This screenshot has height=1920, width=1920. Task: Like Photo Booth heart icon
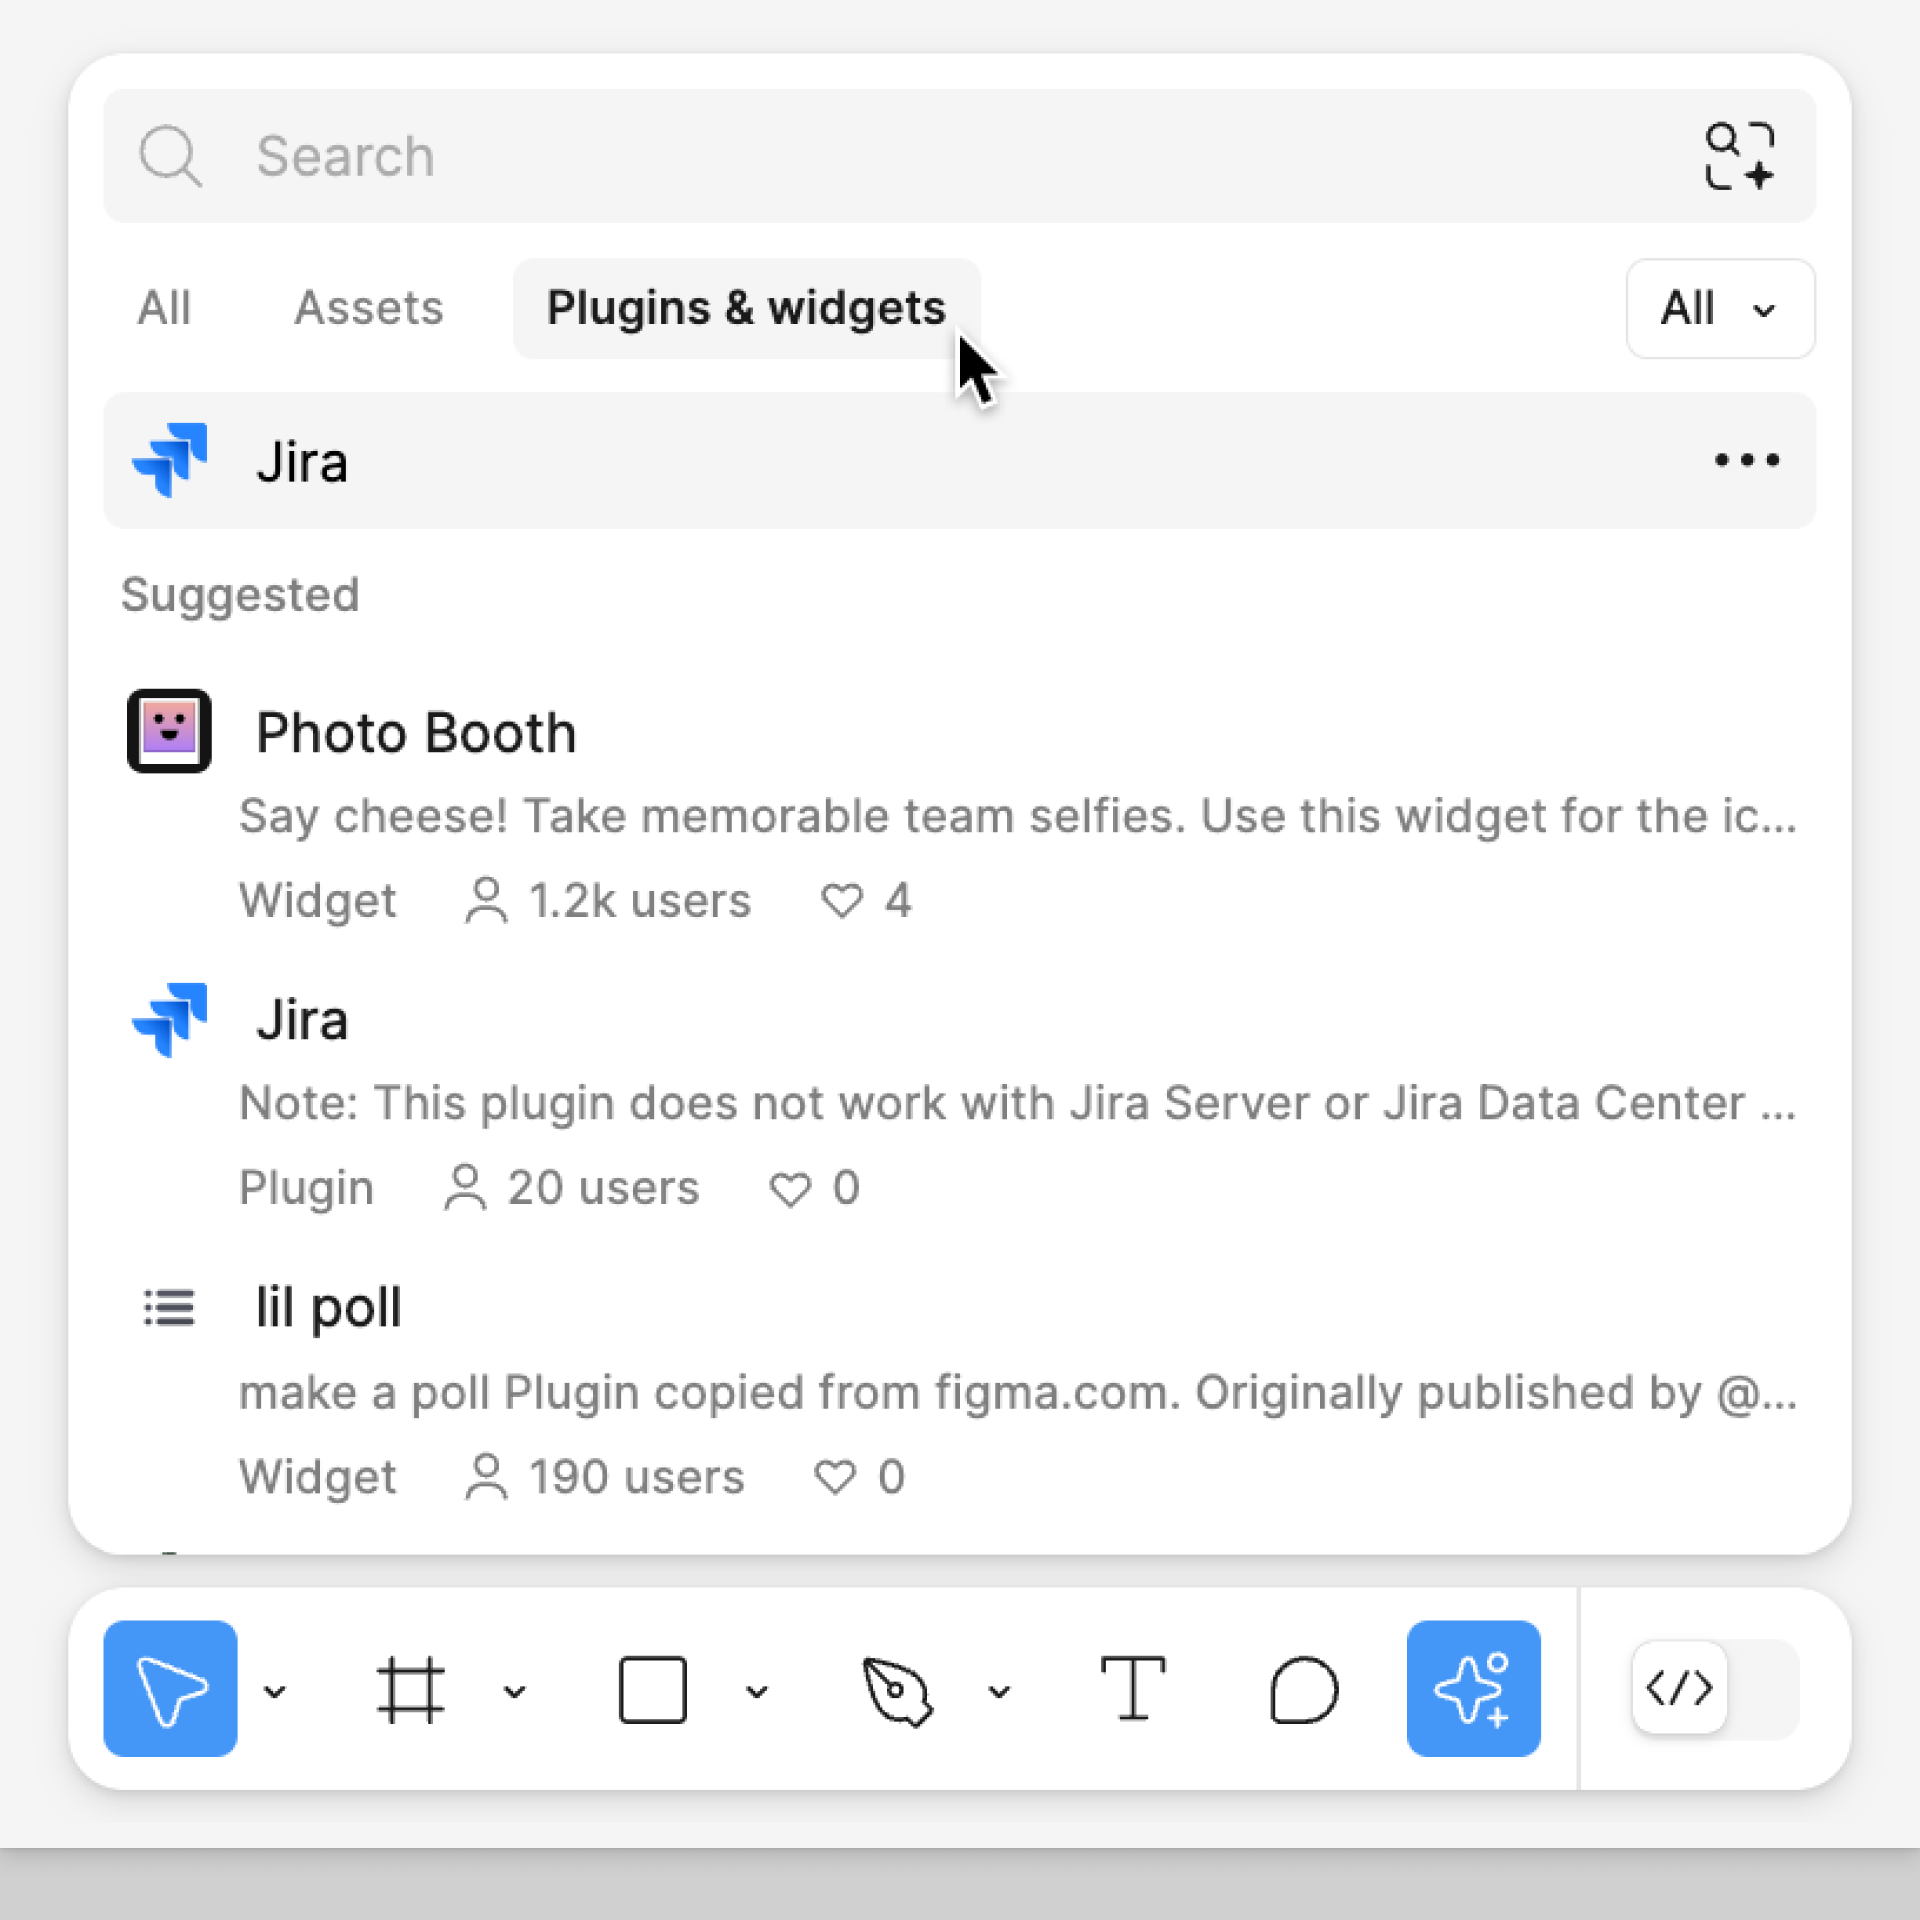841,900
